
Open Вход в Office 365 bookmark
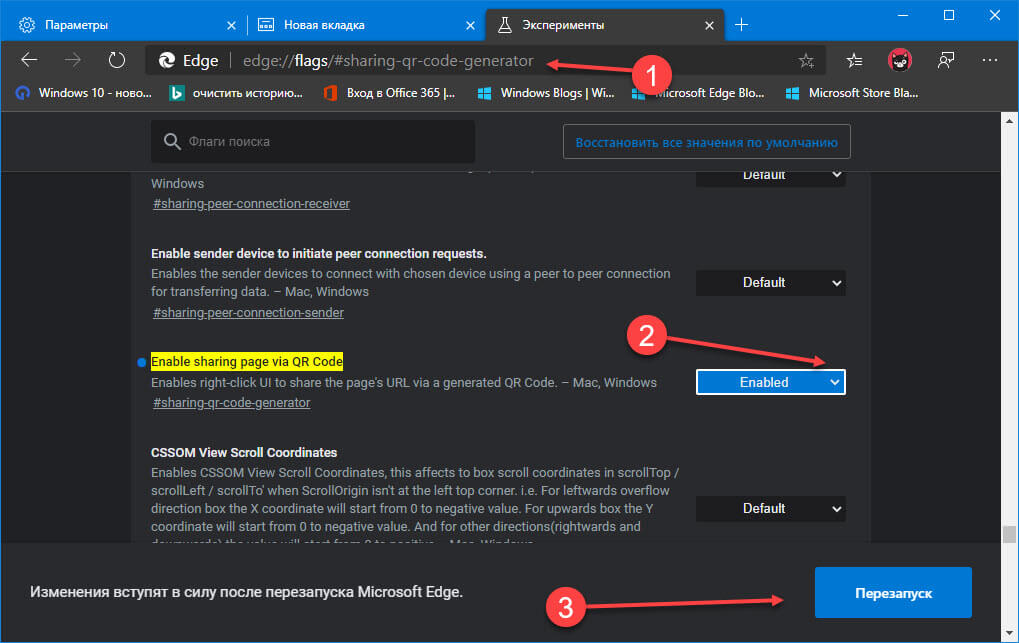click(x=390, y=93)
